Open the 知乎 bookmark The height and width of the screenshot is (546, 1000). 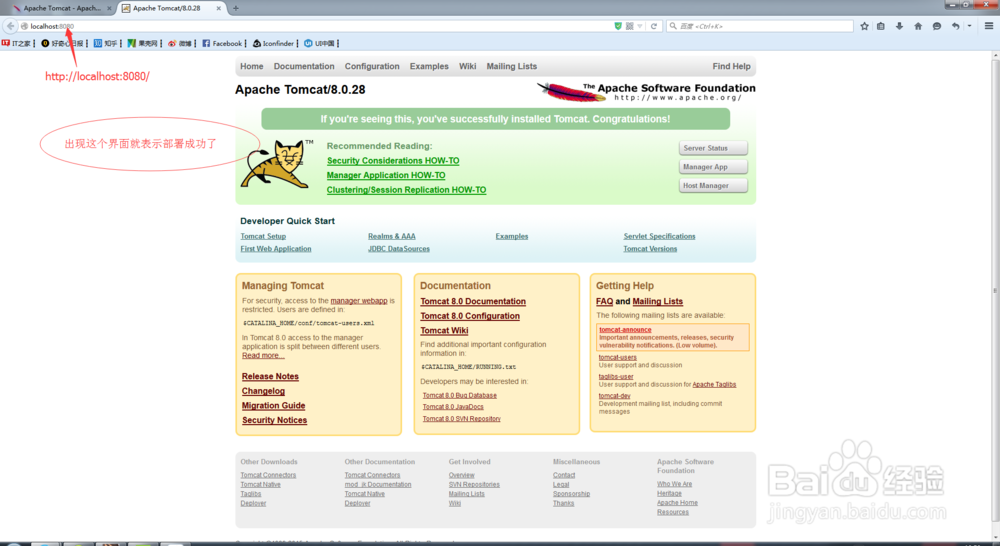coord(106,43)
